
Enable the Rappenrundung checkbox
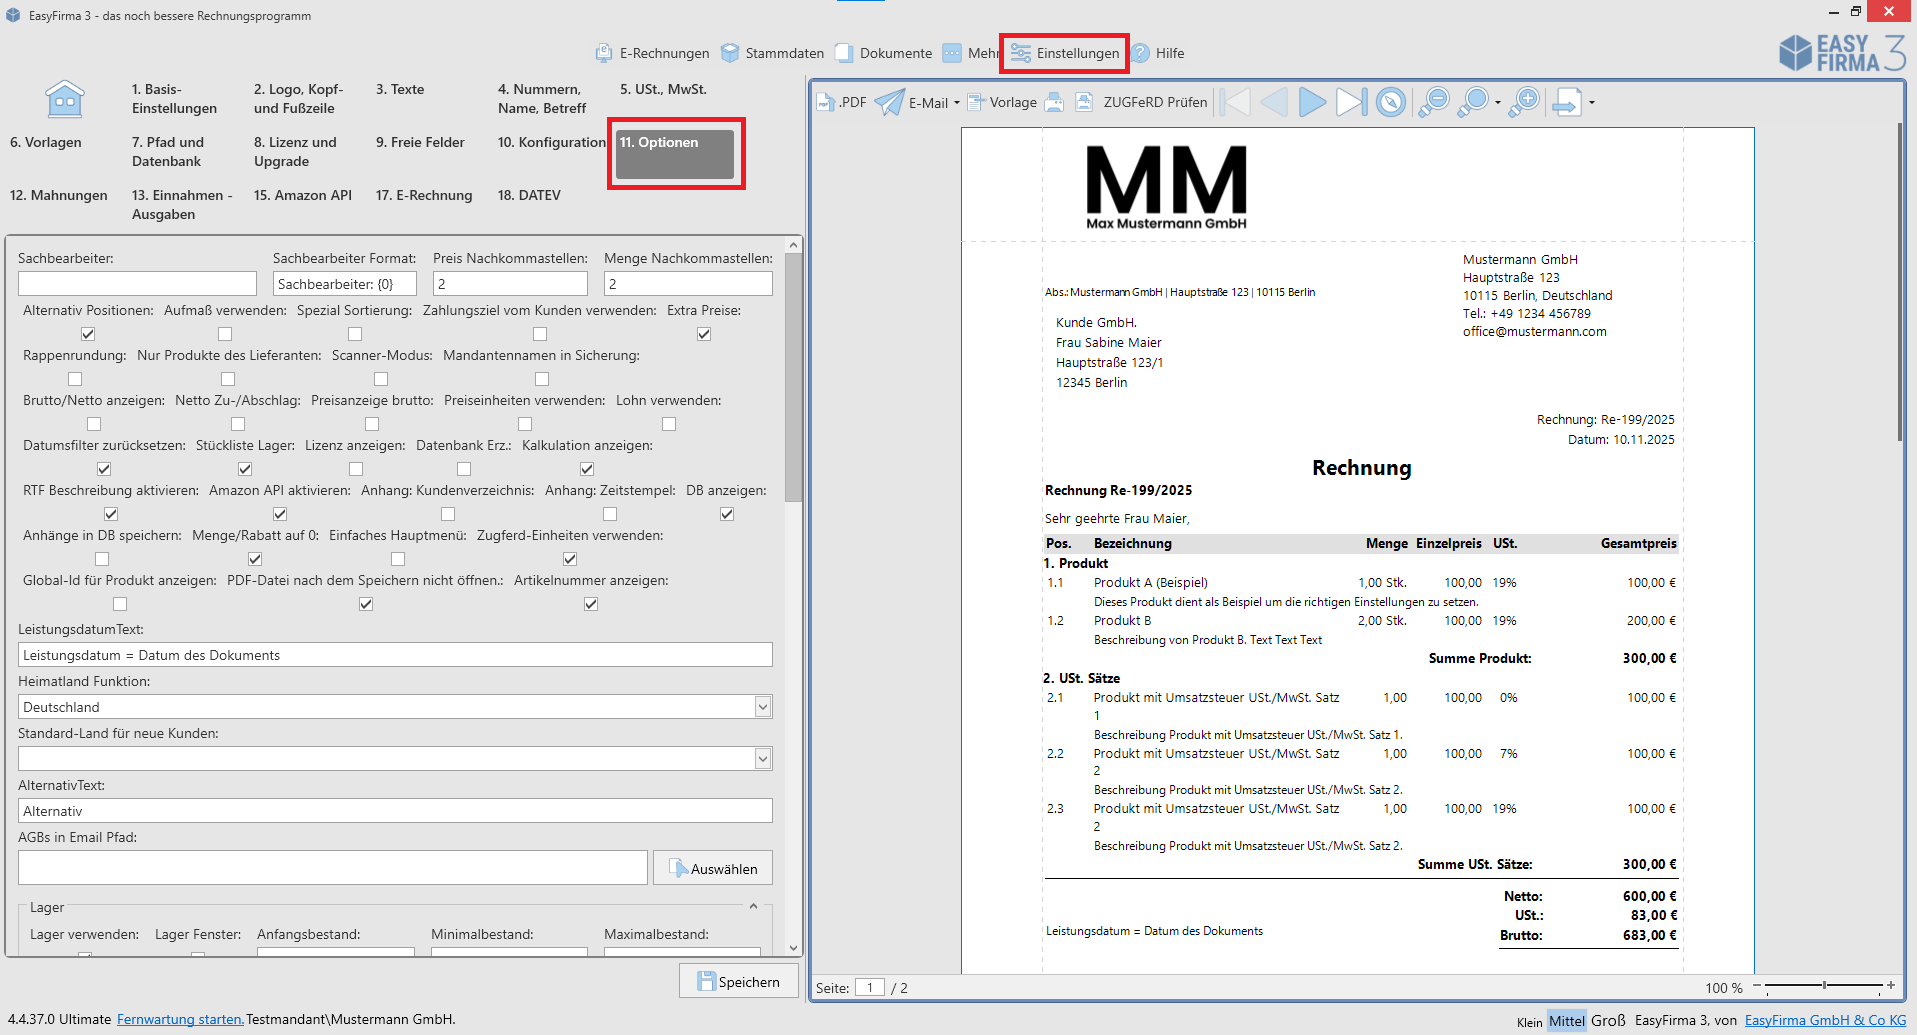pyautogui.click(x=75, y=379)
